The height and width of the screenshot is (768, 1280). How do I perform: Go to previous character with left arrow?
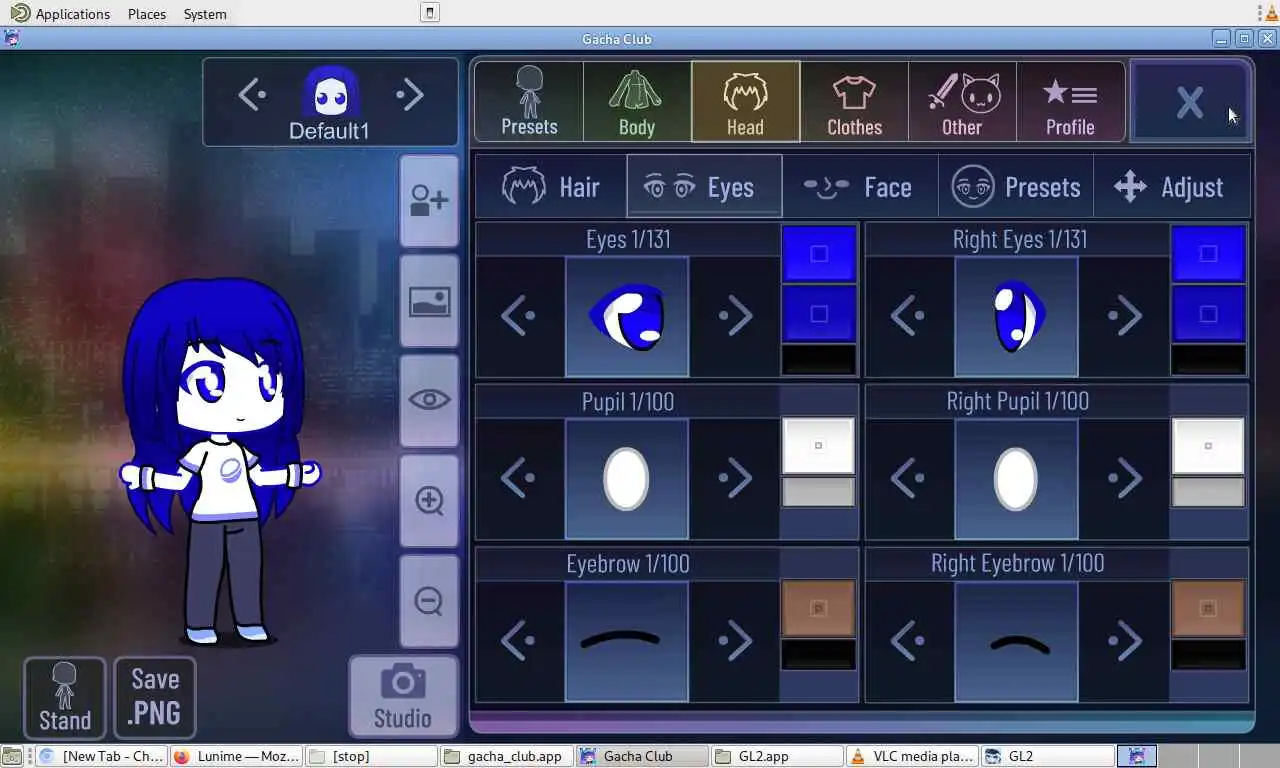coord(252,95)
